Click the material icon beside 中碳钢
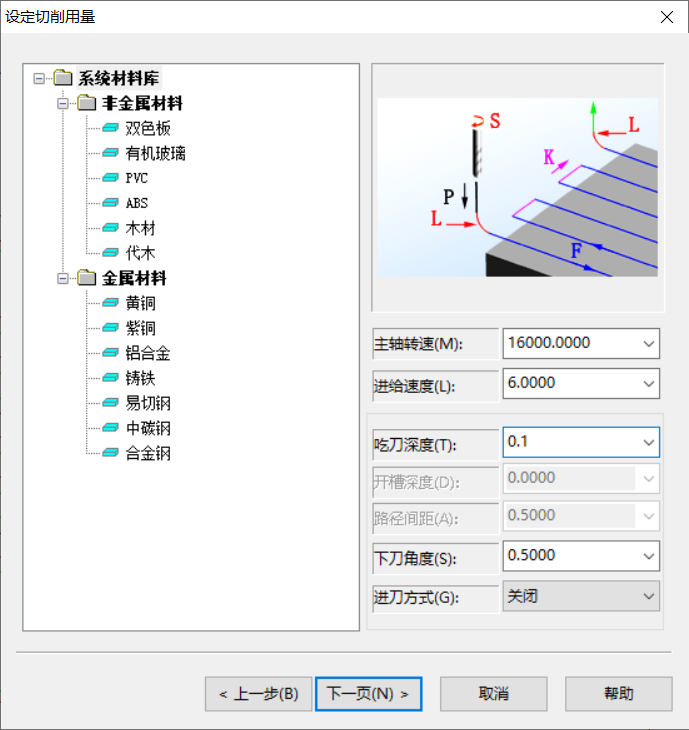This screenshot has height=730, width=689. (x=110, y=428)
